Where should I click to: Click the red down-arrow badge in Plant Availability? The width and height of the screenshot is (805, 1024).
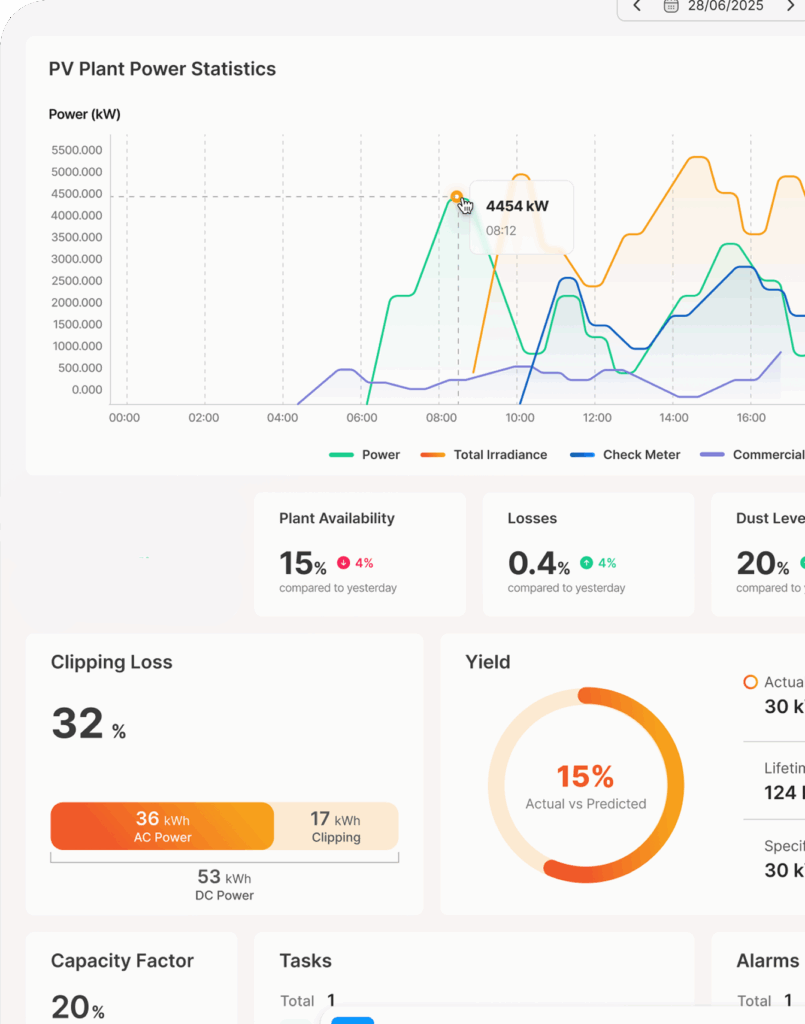(x=343, y=563)
